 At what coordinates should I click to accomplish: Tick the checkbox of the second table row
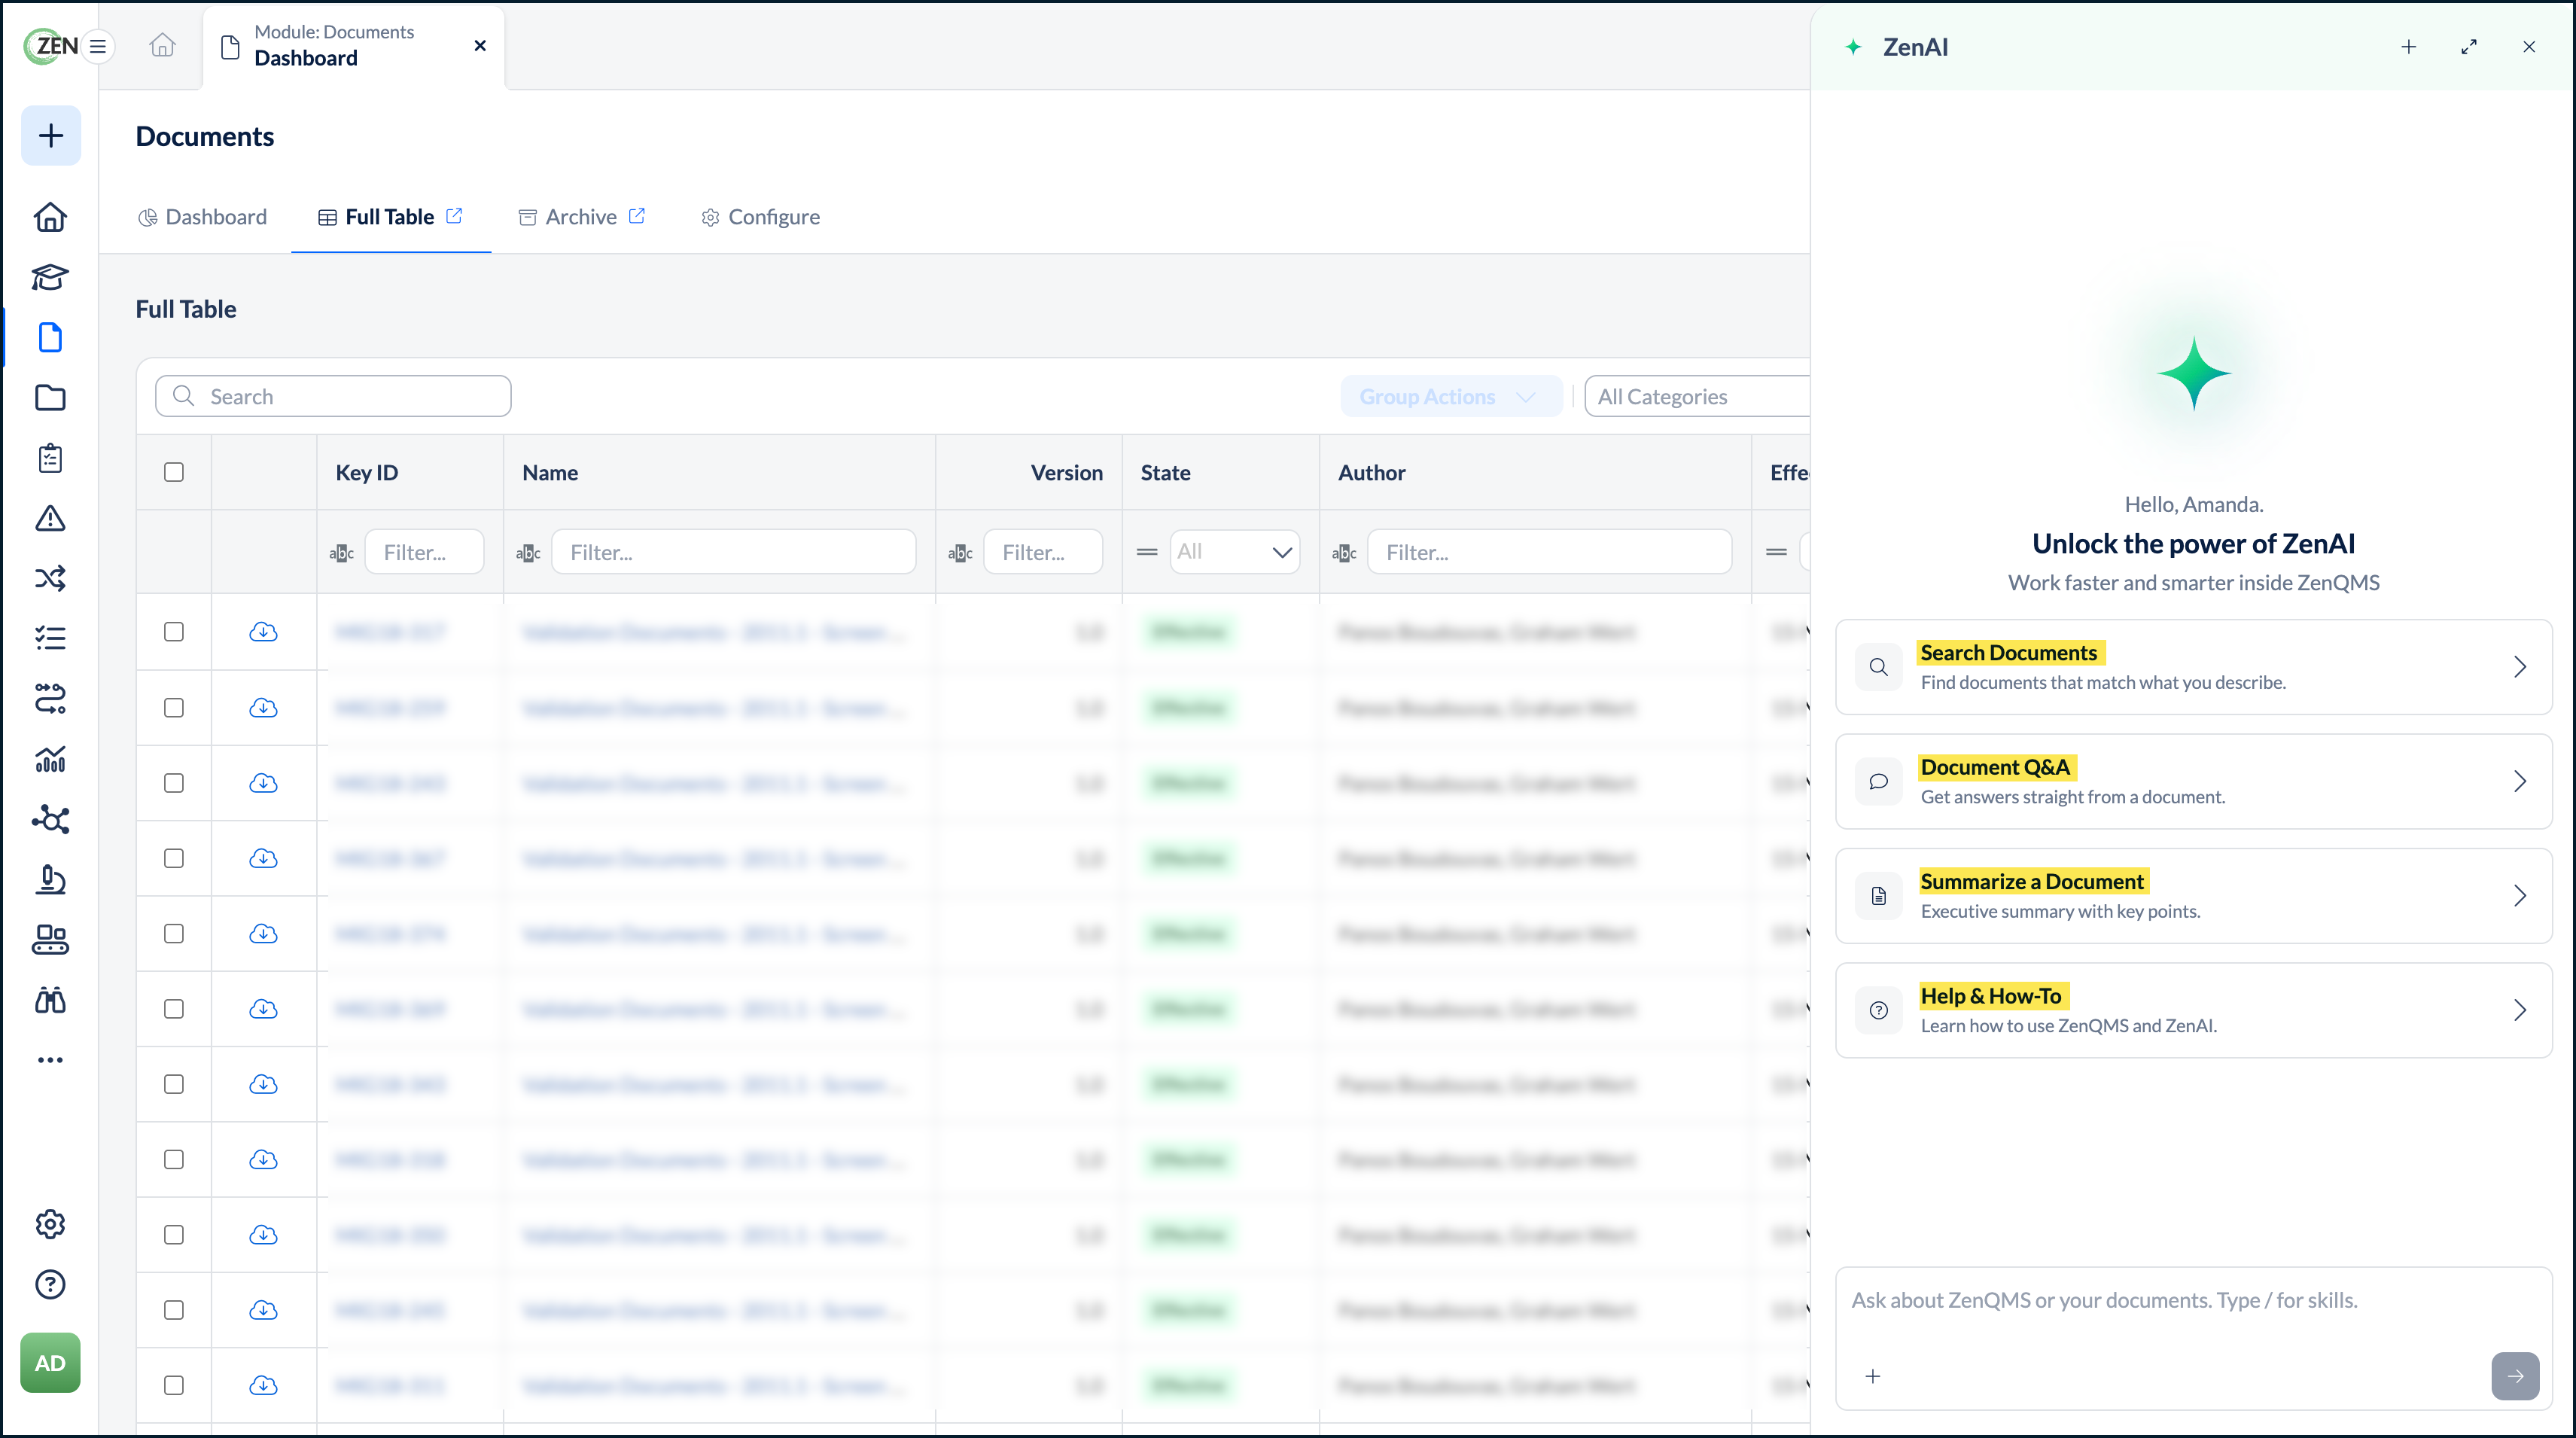(x=174, y=708)
